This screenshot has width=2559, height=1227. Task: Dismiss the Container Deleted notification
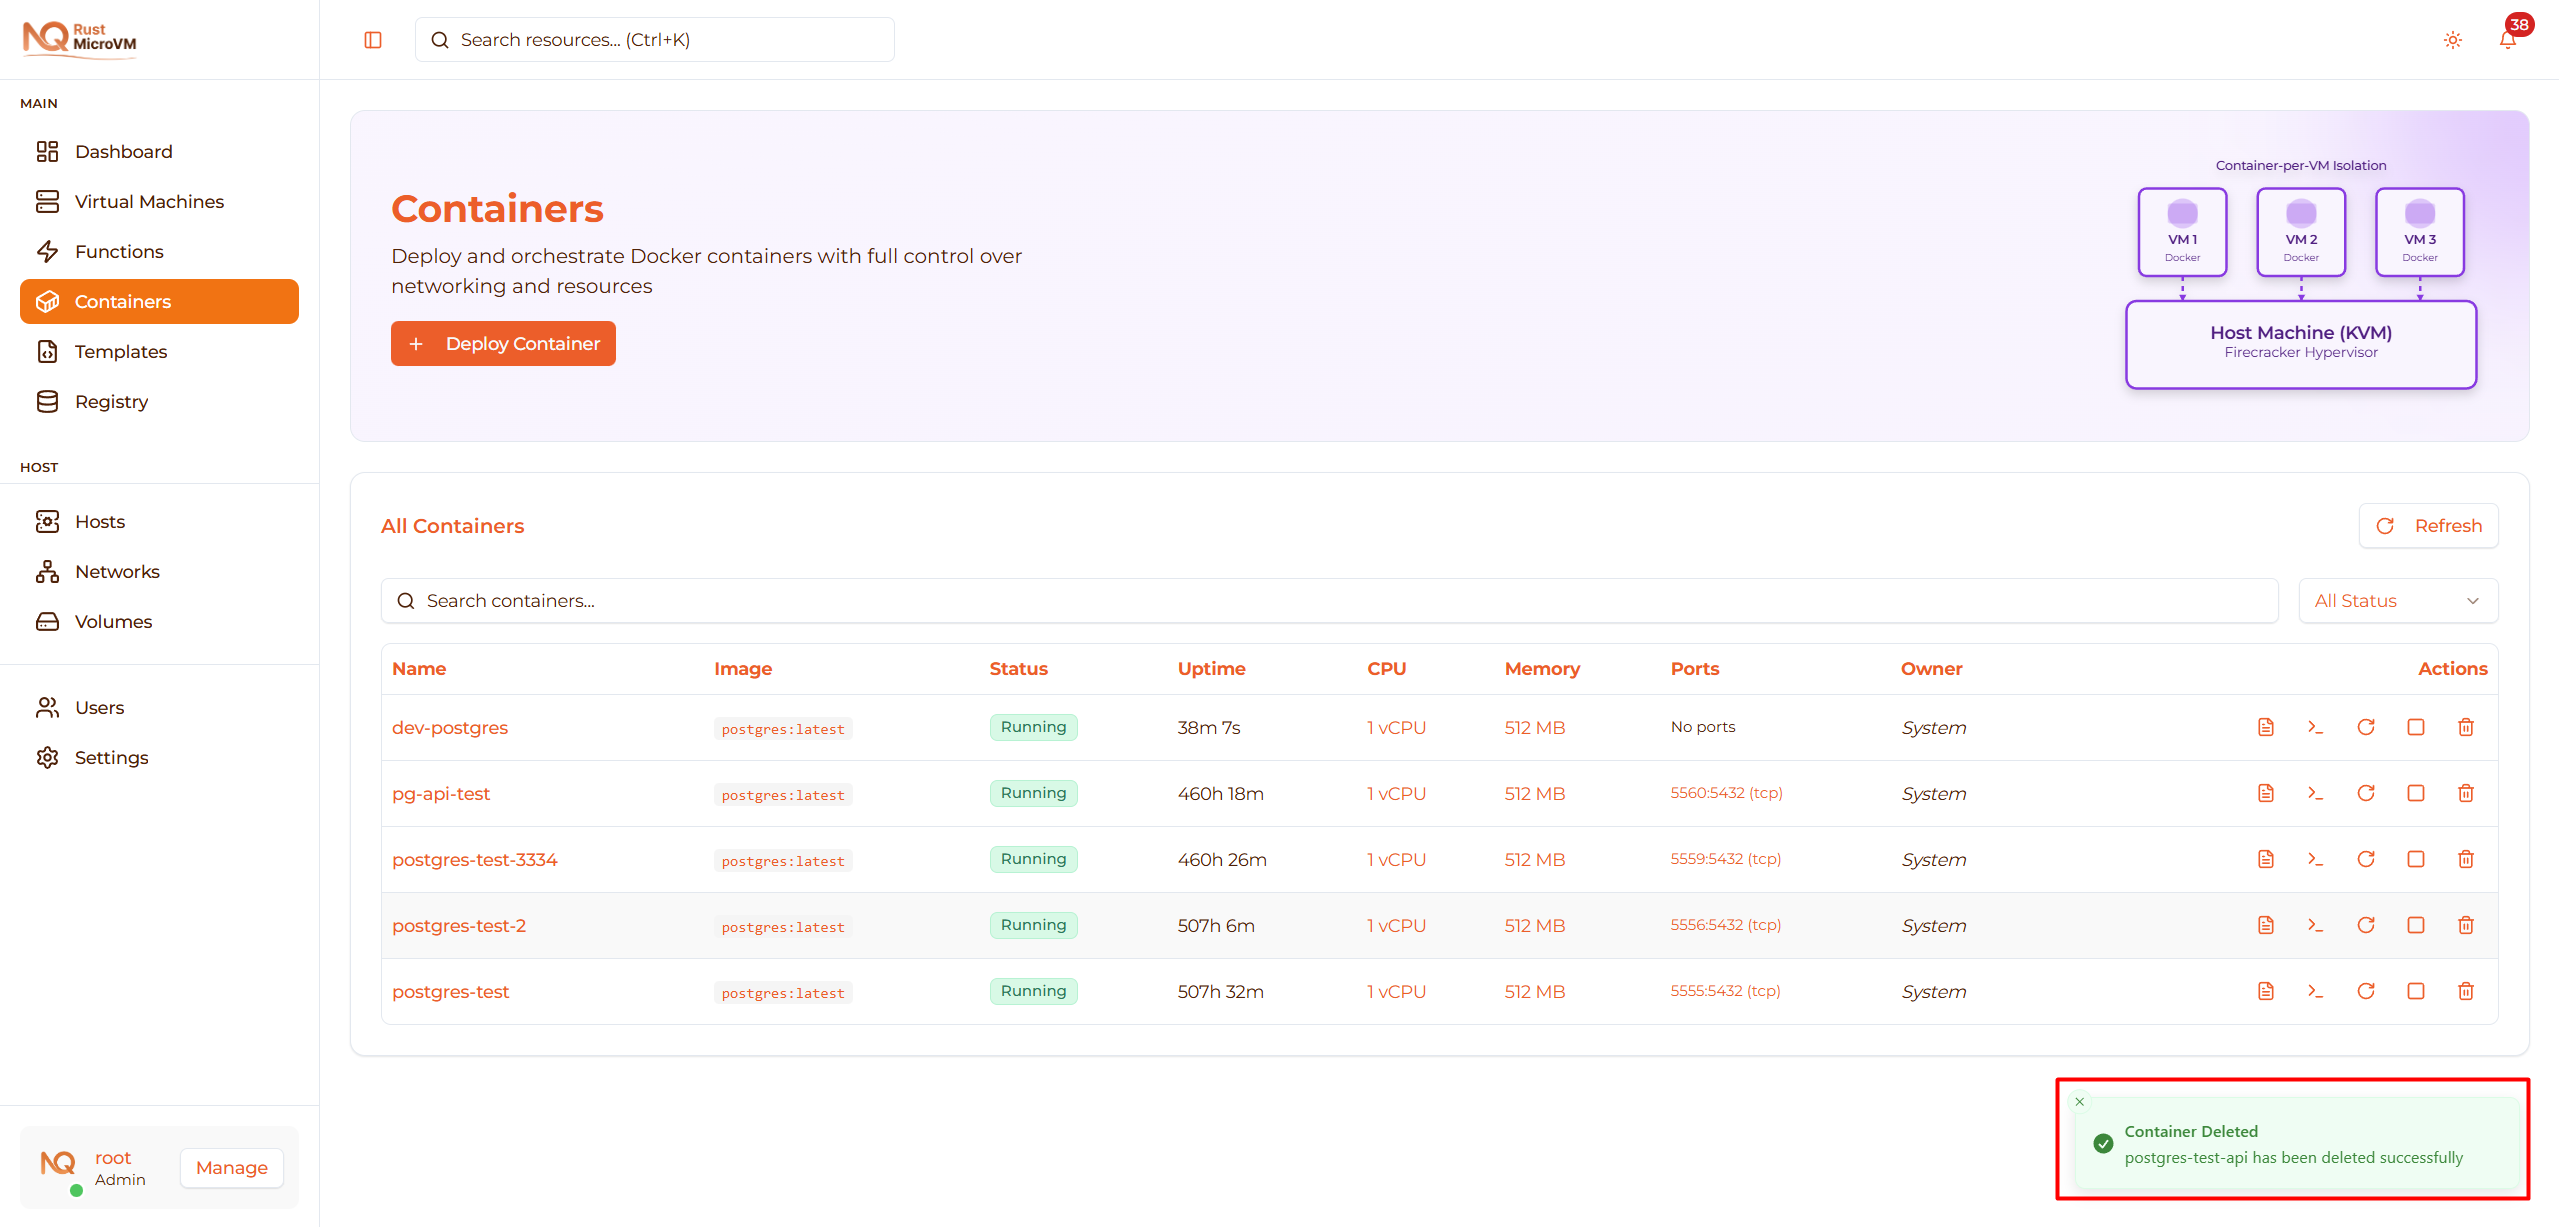pyautogui.click(x=2079, y=1101)
